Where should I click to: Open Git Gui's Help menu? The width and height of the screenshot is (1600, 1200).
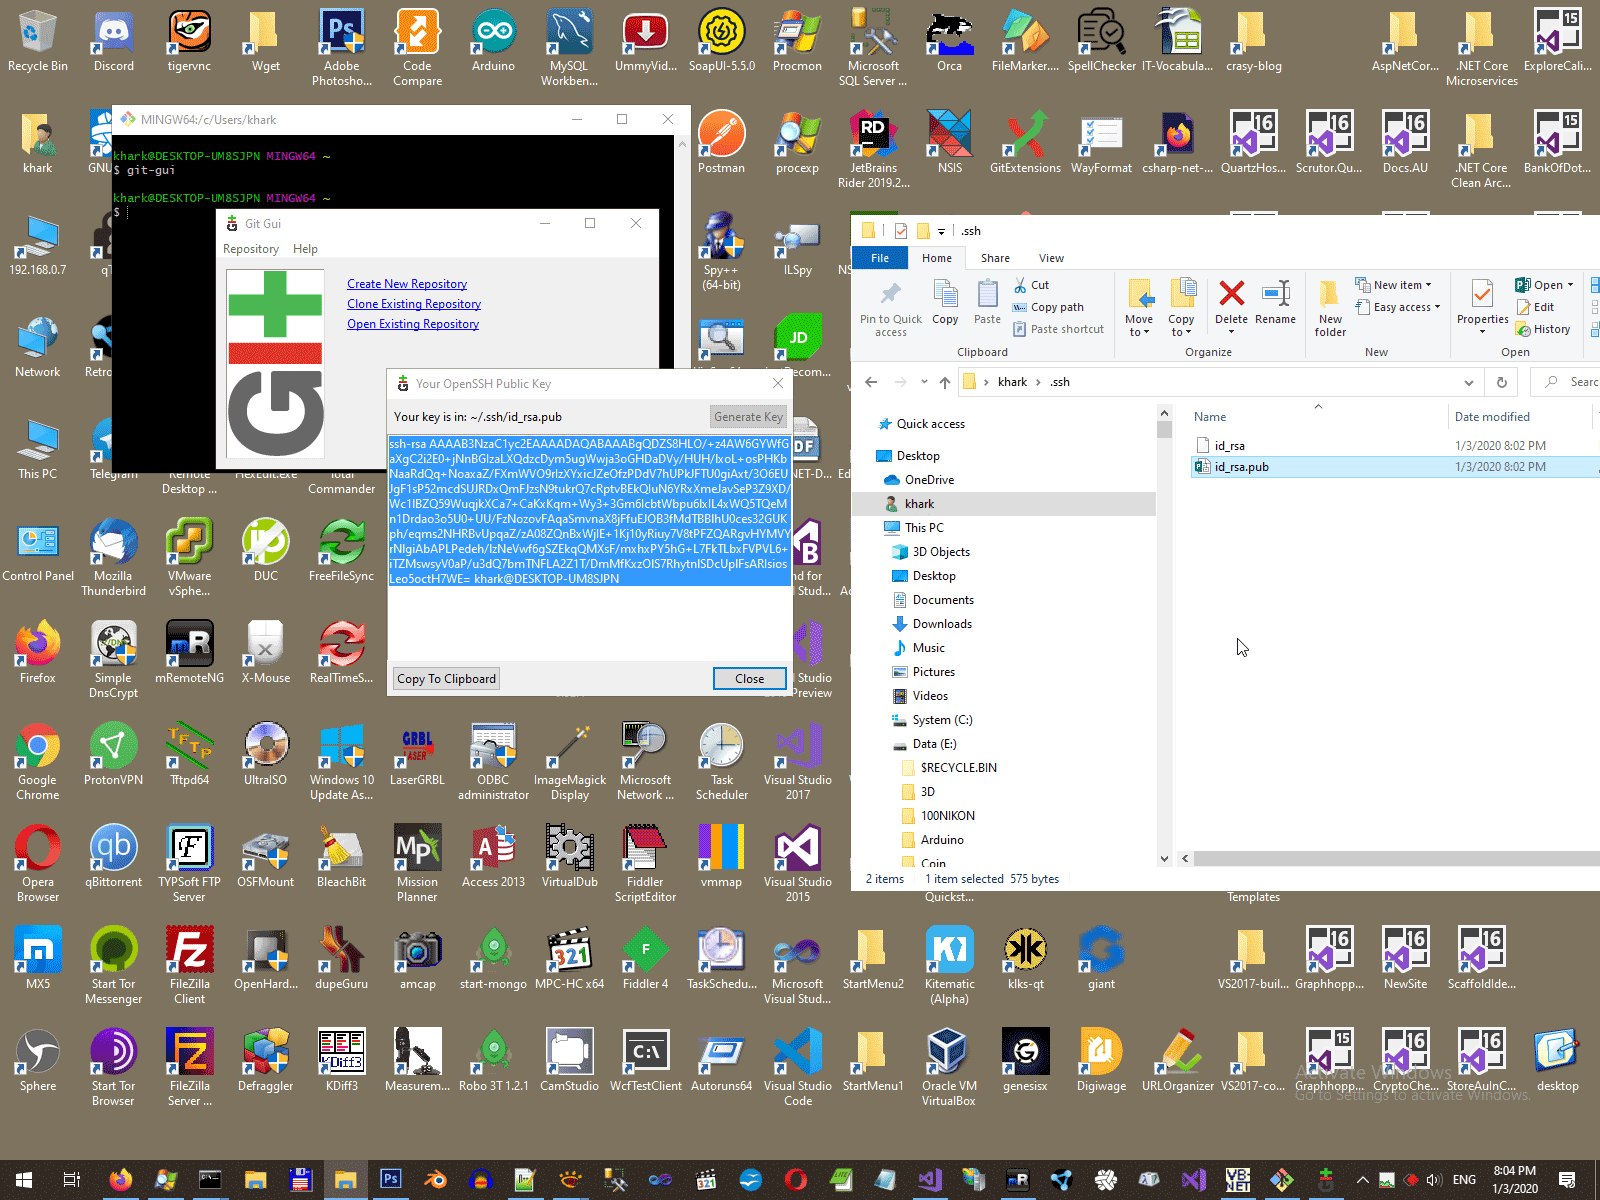pyautogui.click(x=305, y=249)
